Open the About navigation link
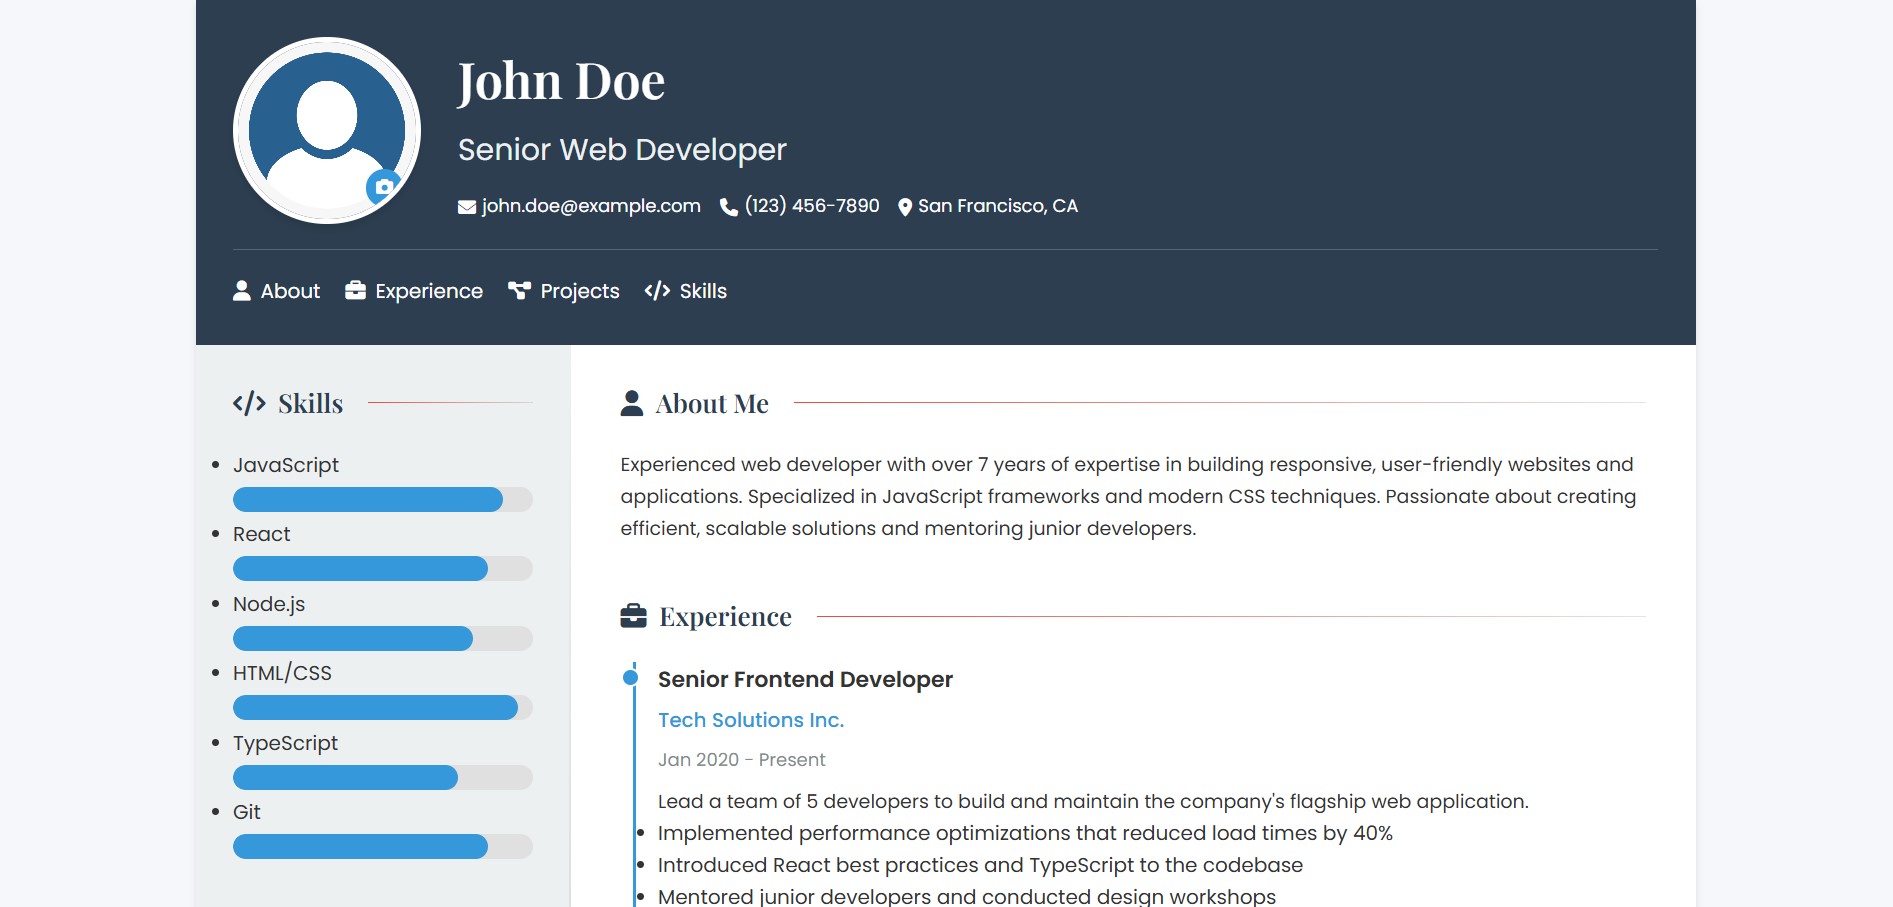The height and width of the screenshot is (907, 1893). pyautogui.click(x=277, y=291)
